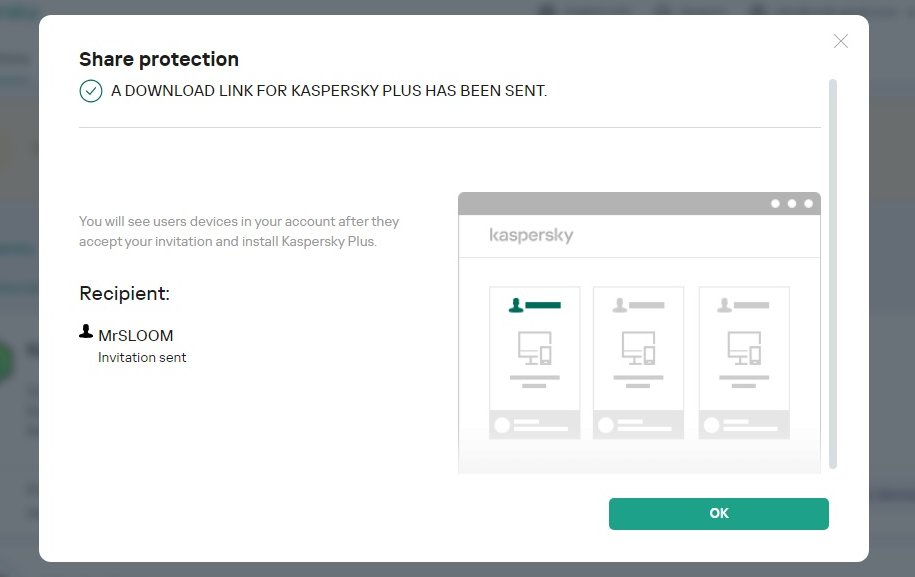Select the MrSLOOM recipient name

point(135,335)
